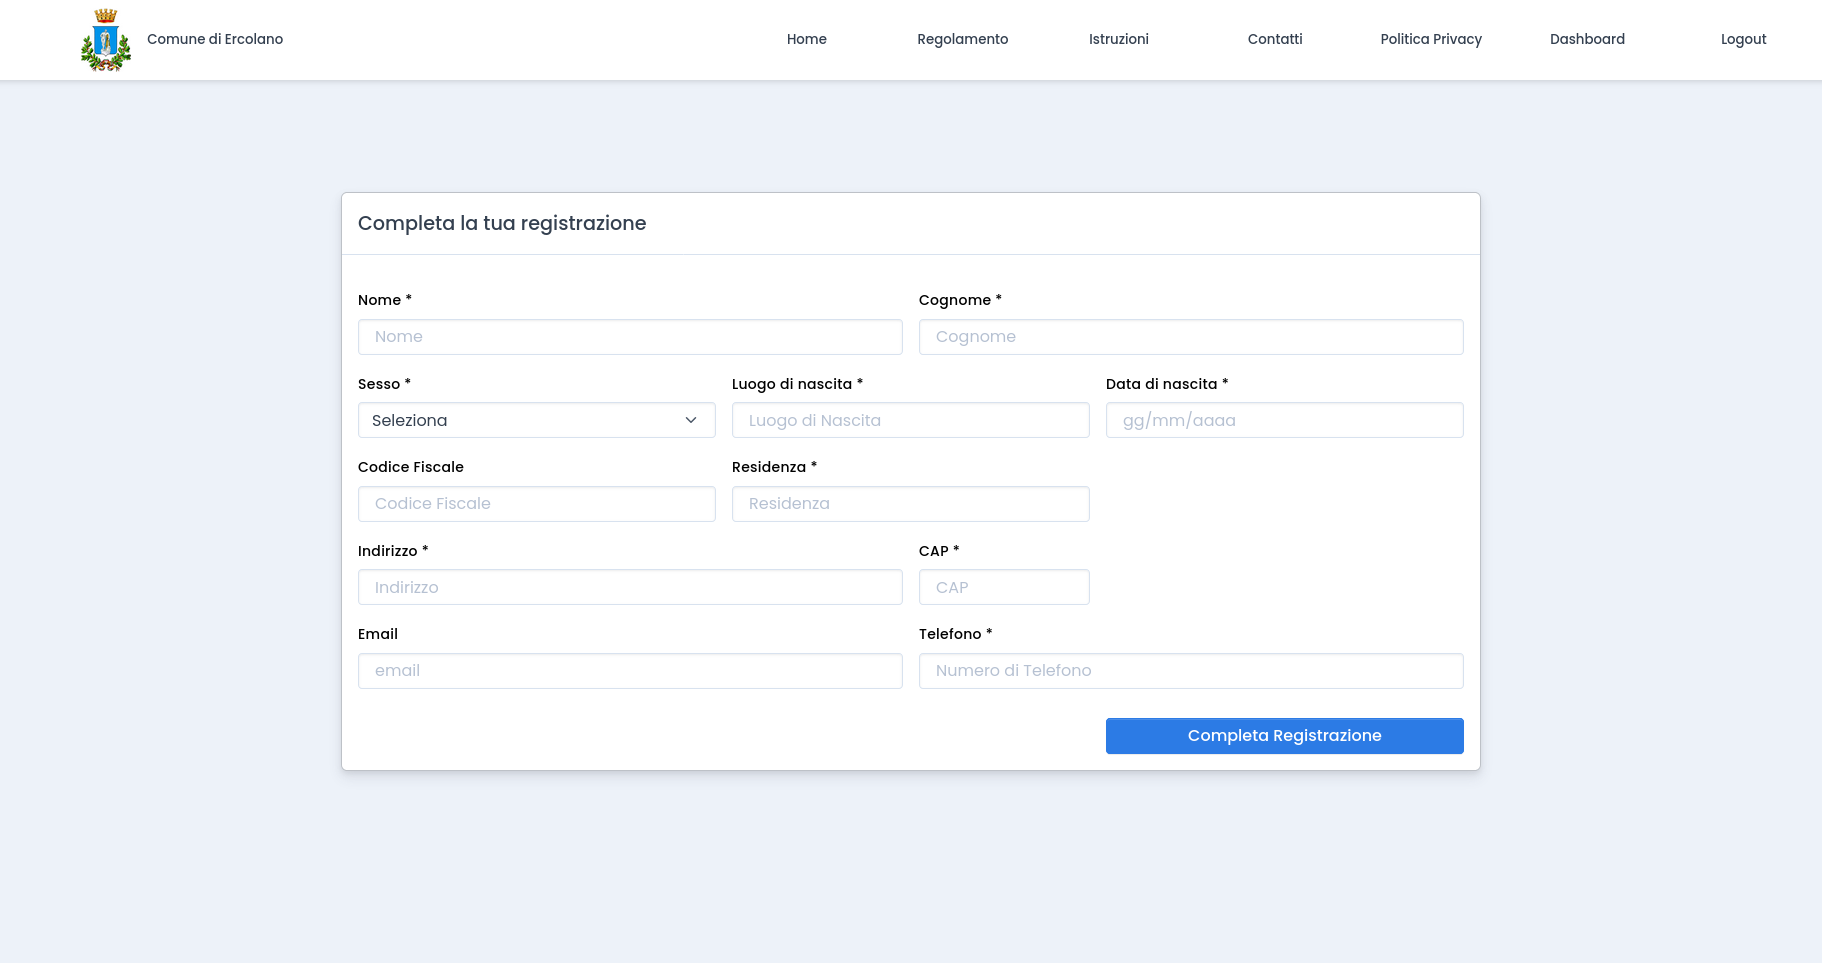Click the Numero di Telefono field
1822x963 pixels.
(1190, 671)
